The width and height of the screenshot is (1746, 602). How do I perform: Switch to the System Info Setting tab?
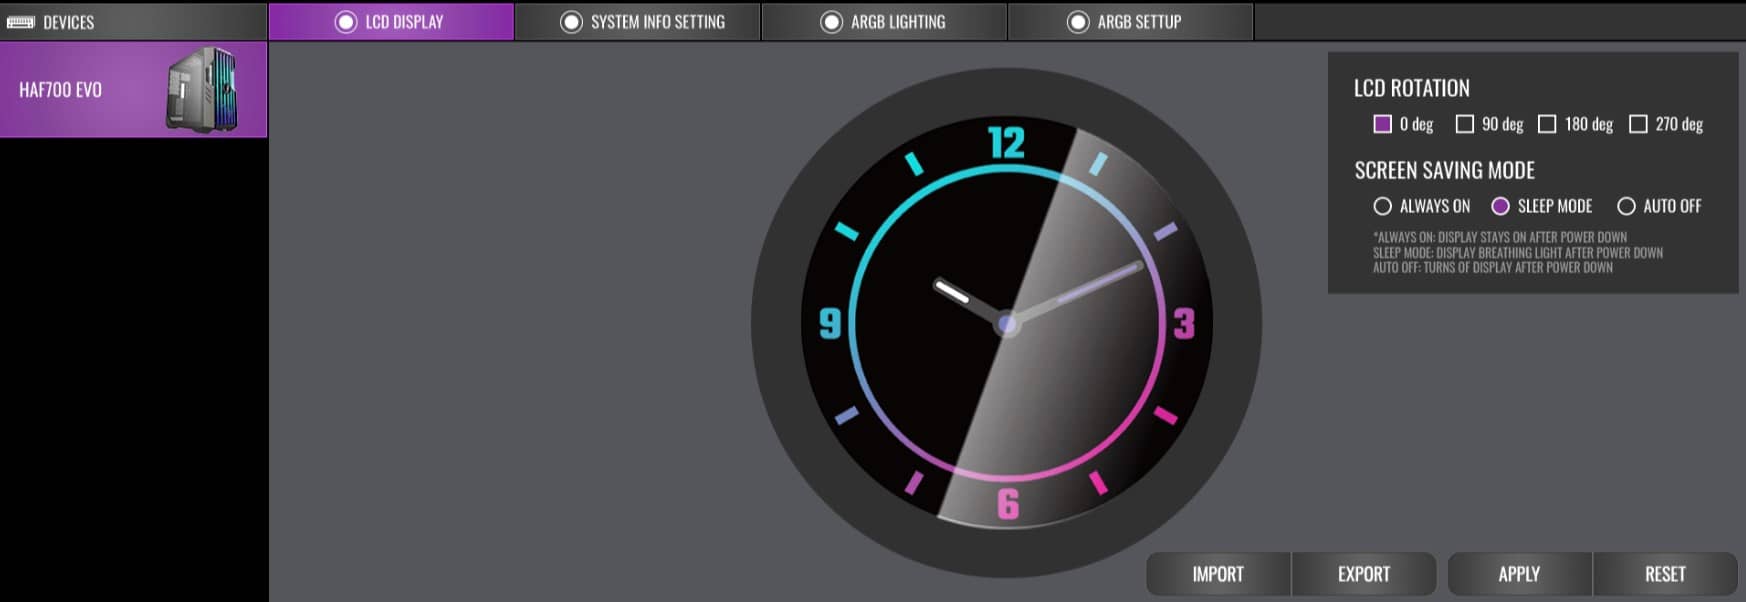[x=657, y=22]
